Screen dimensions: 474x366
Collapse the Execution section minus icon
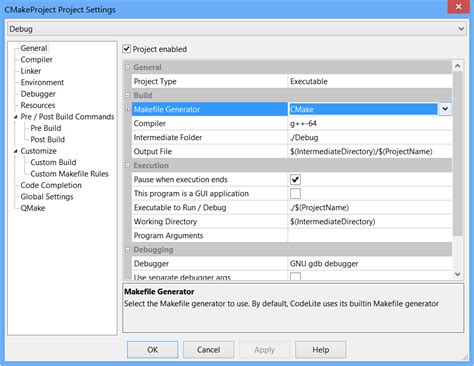coord(127,165)
